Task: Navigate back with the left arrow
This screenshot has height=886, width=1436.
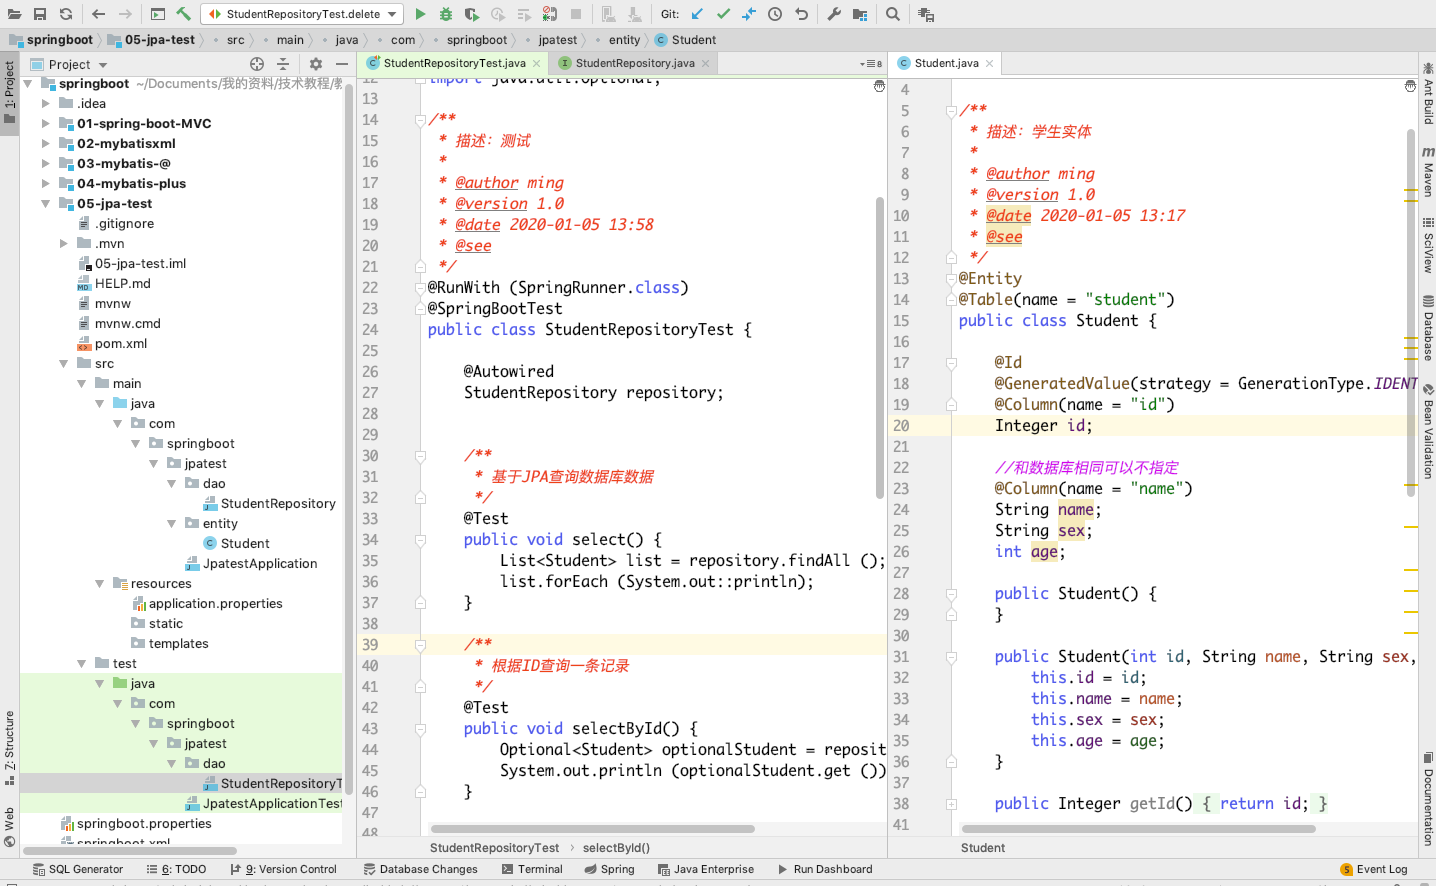Action: 98,14
